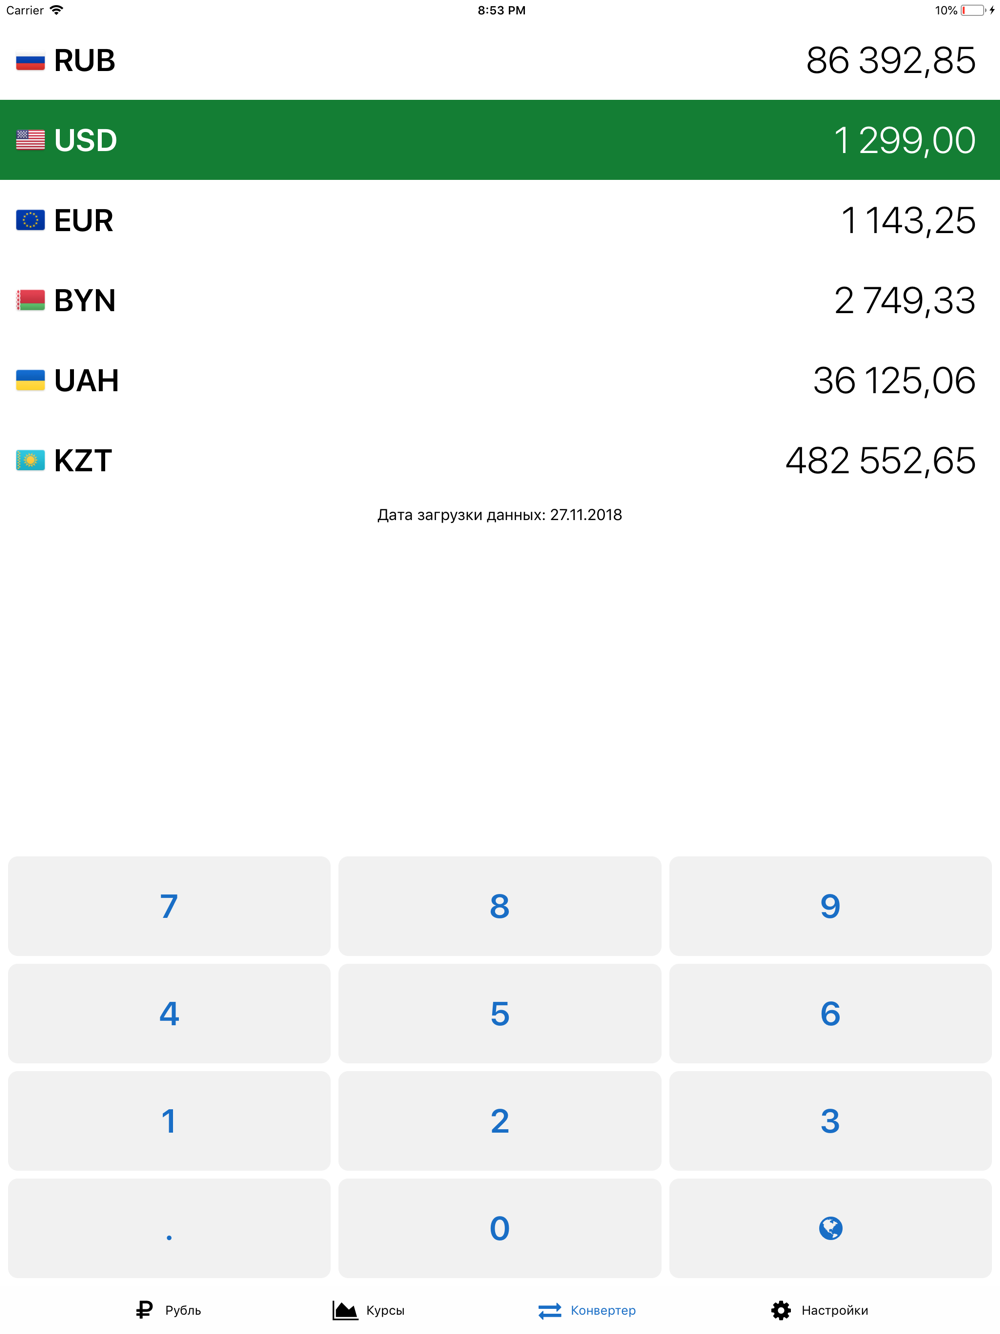Click the Kazakhstan flag icon

pos(30,460)
